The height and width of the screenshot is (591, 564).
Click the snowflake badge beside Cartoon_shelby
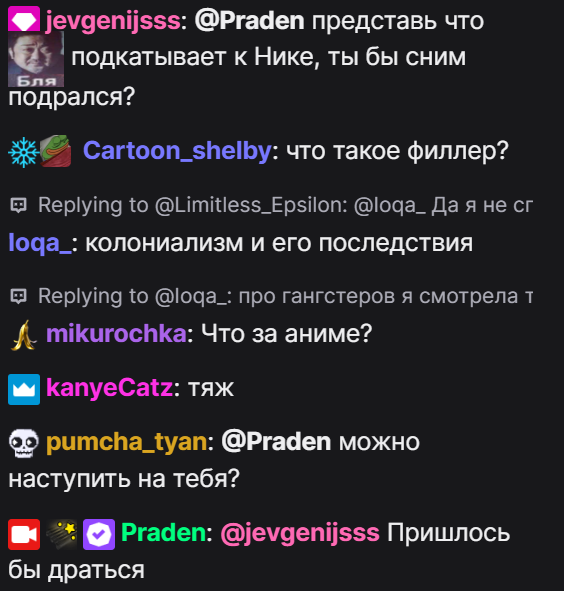pos(23,152)
